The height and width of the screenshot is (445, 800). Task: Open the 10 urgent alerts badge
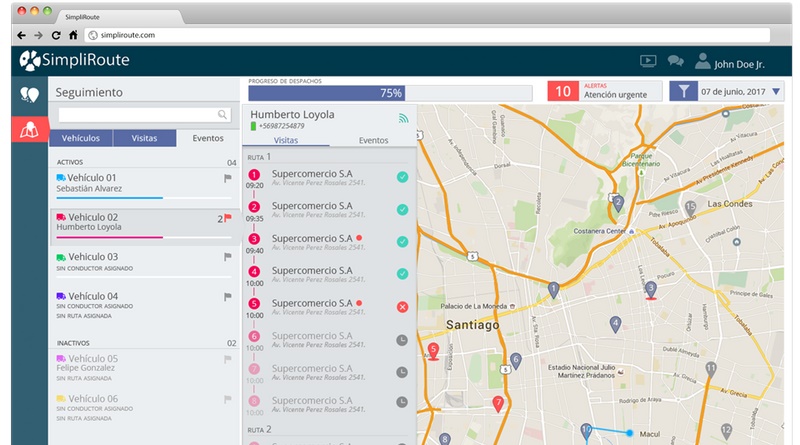click(x=563, y=91)
